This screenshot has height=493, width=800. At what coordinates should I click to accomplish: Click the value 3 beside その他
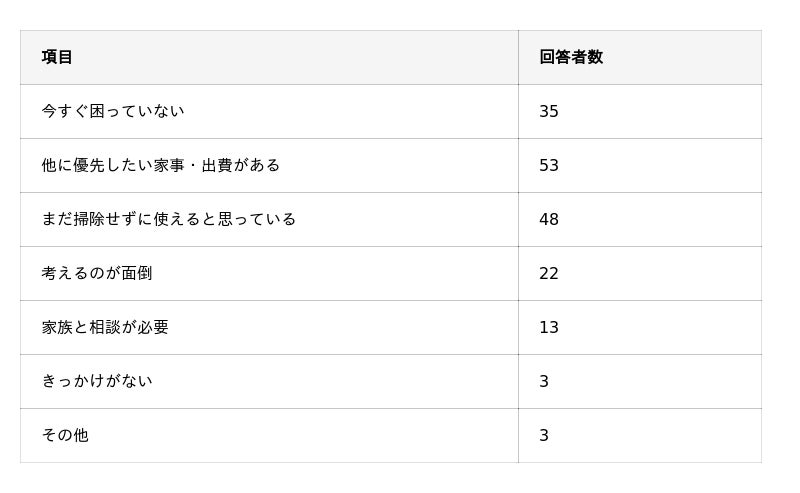tap(544, 435)
